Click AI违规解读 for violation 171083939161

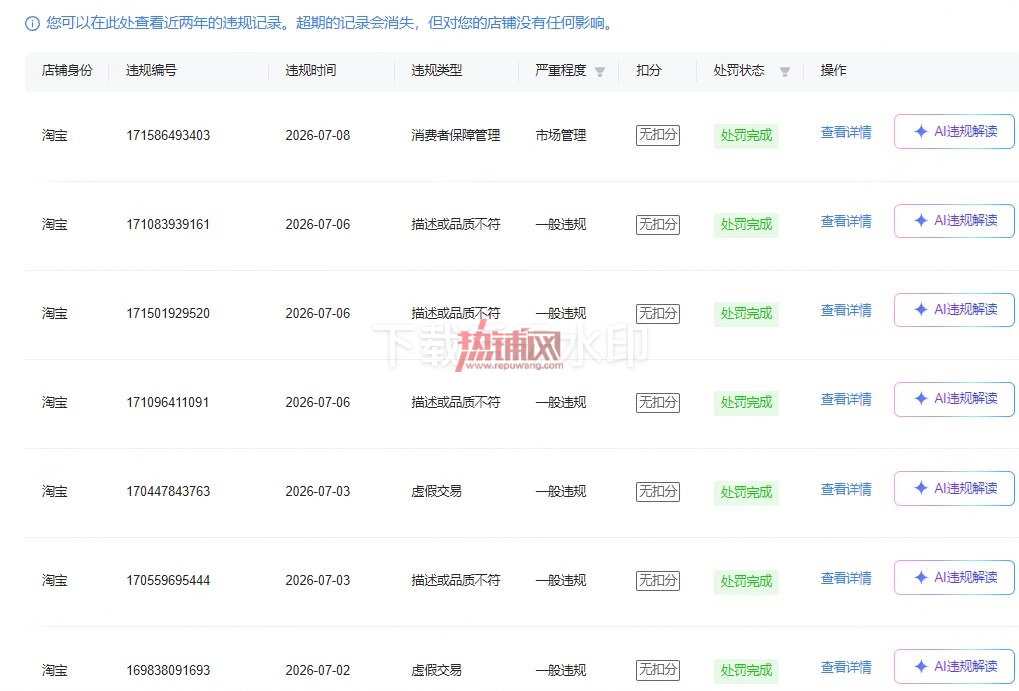(954, 220)
